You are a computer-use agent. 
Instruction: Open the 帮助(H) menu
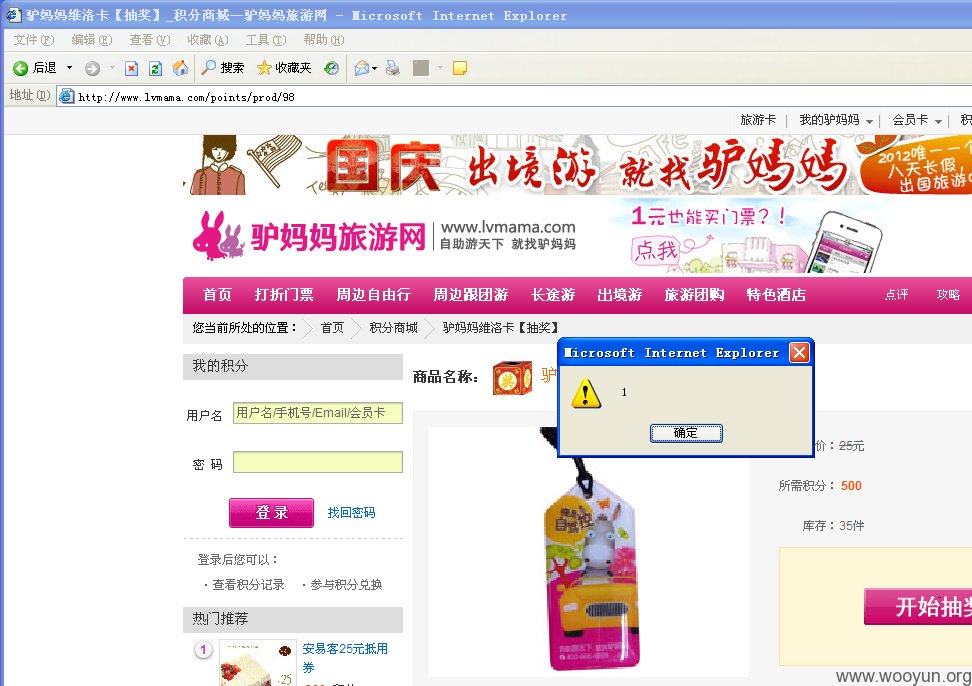point(324,40)
